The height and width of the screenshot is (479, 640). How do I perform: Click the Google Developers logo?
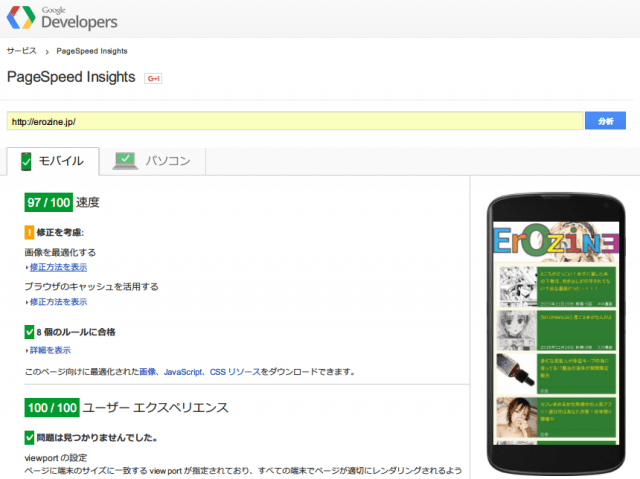[62, 18]
